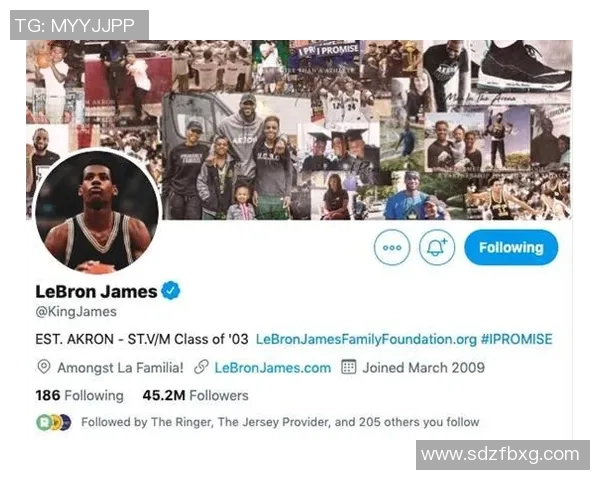This screenshot has height=480, width=600.
Task: Click the verified badge beside LeBron James
Action: tap(171, 291)
